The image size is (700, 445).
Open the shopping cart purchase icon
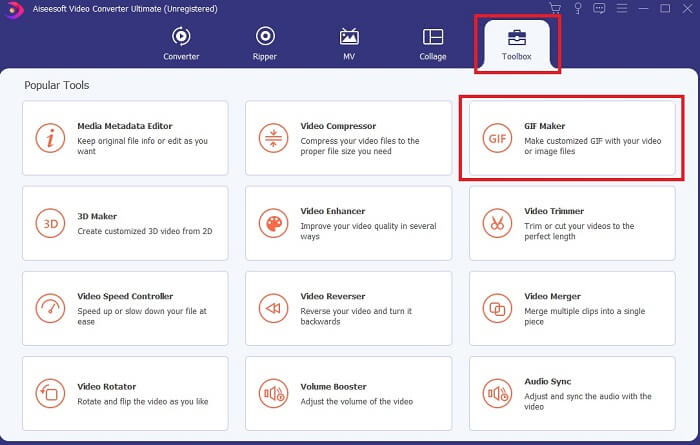555,8
